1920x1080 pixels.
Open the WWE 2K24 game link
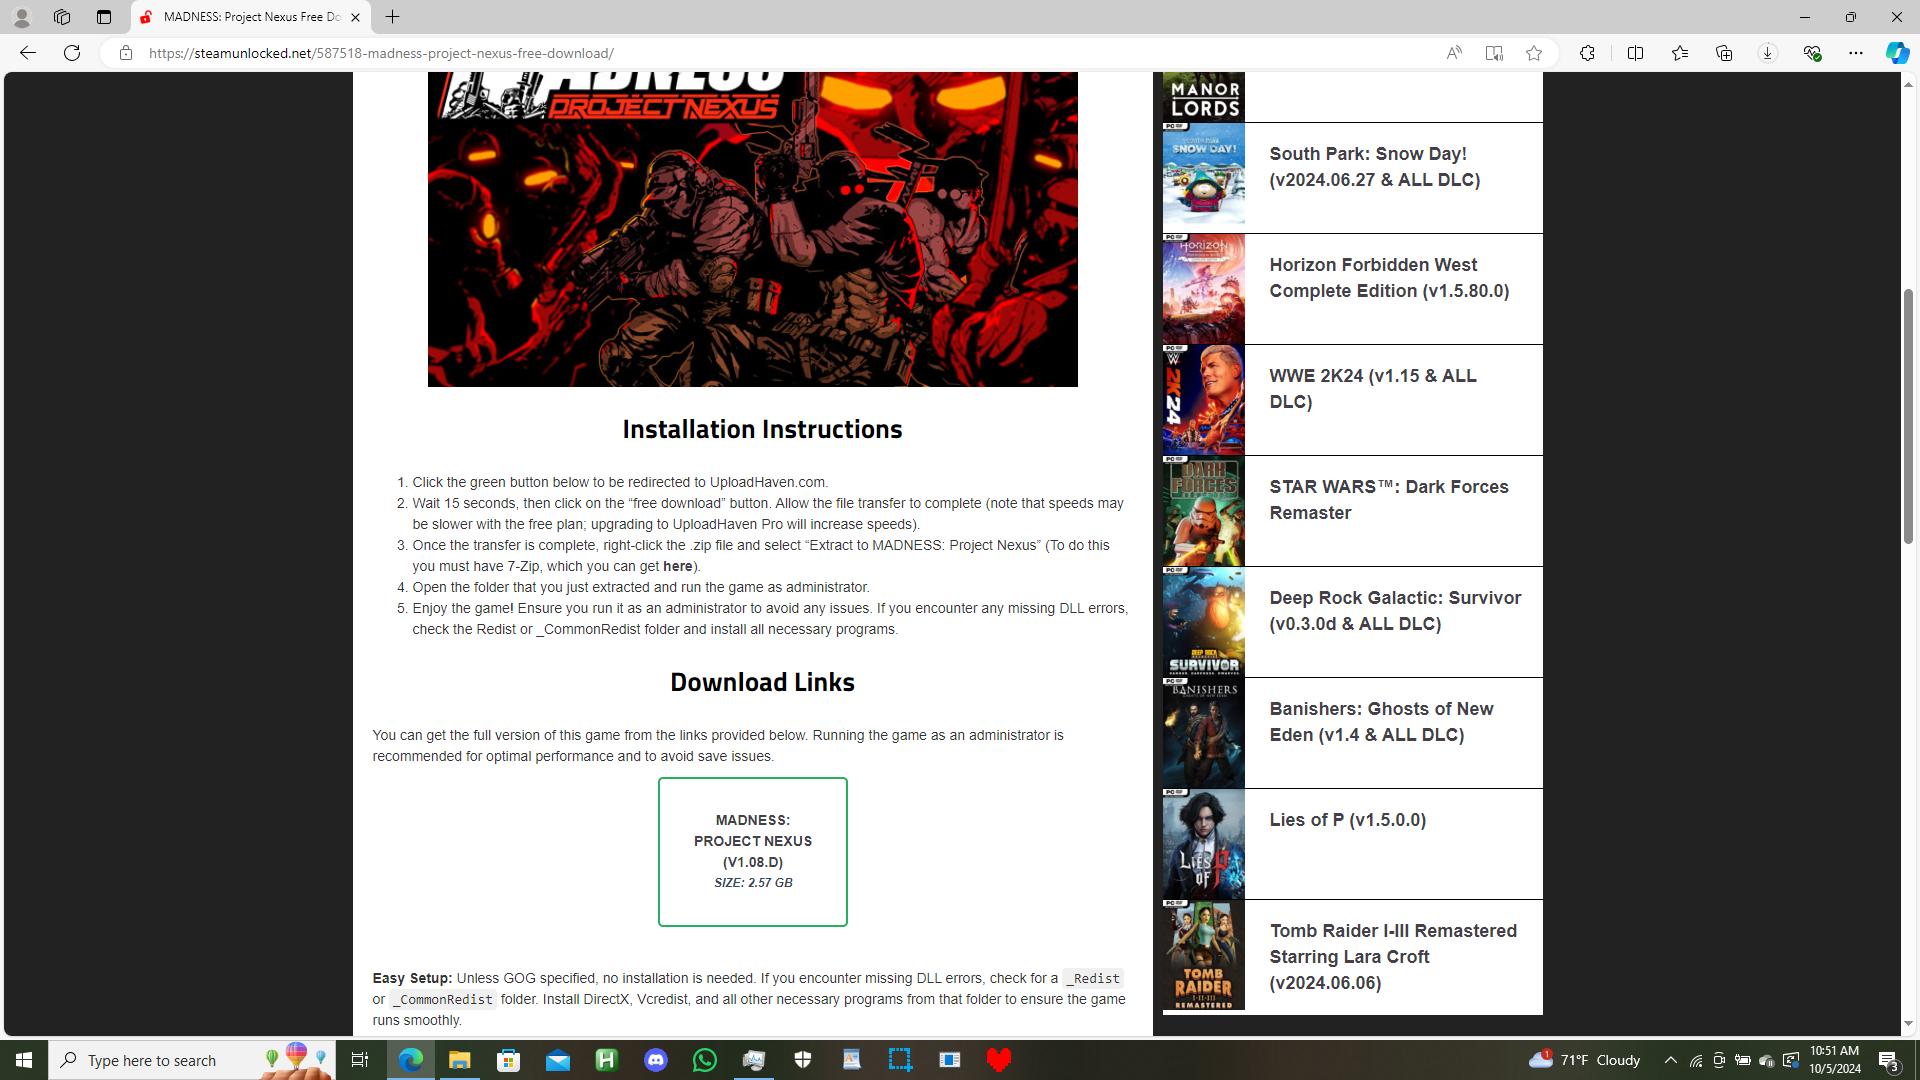point(1372,388)
